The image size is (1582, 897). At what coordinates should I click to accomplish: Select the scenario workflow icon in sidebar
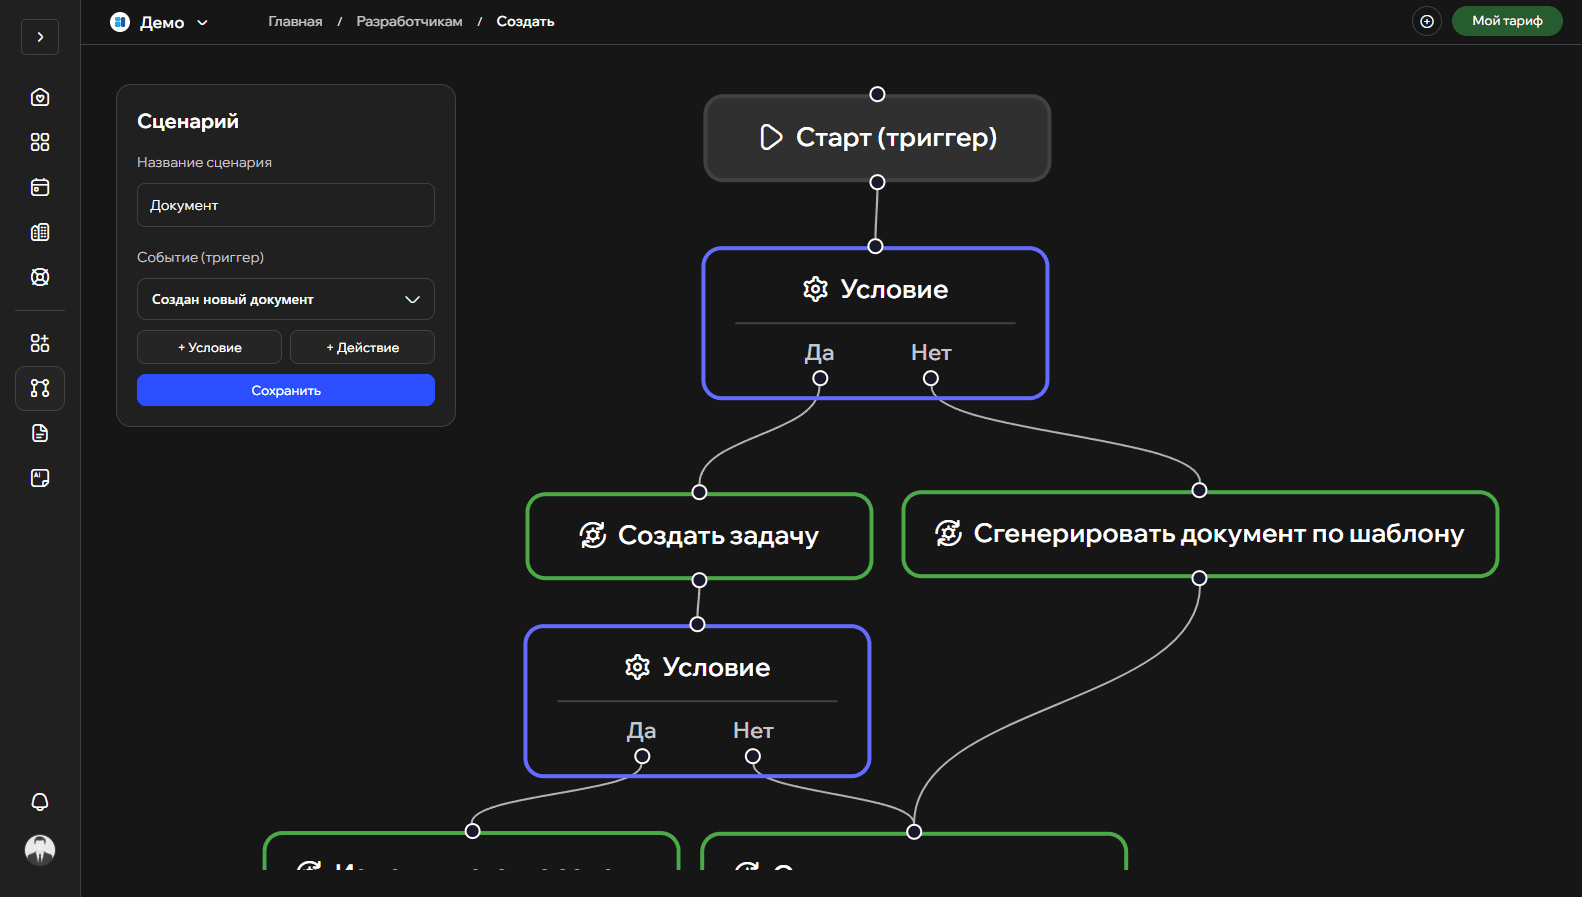[40, 388]
